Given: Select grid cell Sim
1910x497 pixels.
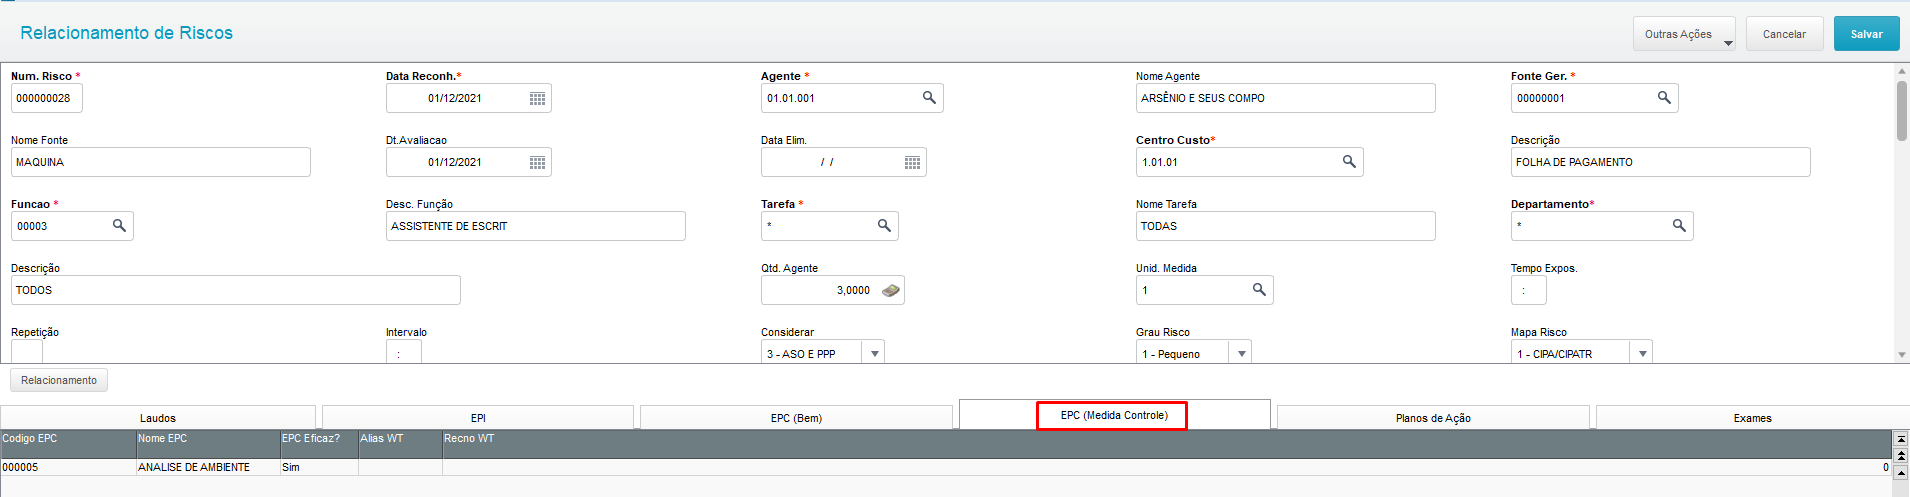Looking at the screenshot, I should (x=319, y=467).
